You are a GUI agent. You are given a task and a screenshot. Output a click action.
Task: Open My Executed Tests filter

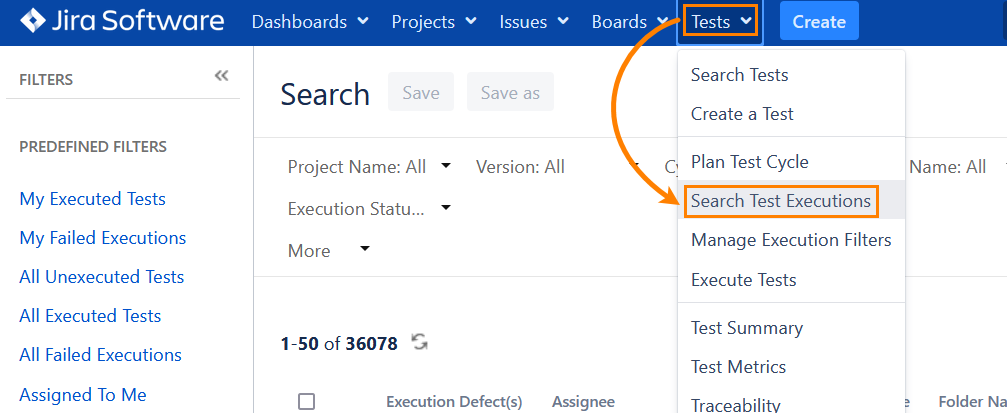point(92,199)
